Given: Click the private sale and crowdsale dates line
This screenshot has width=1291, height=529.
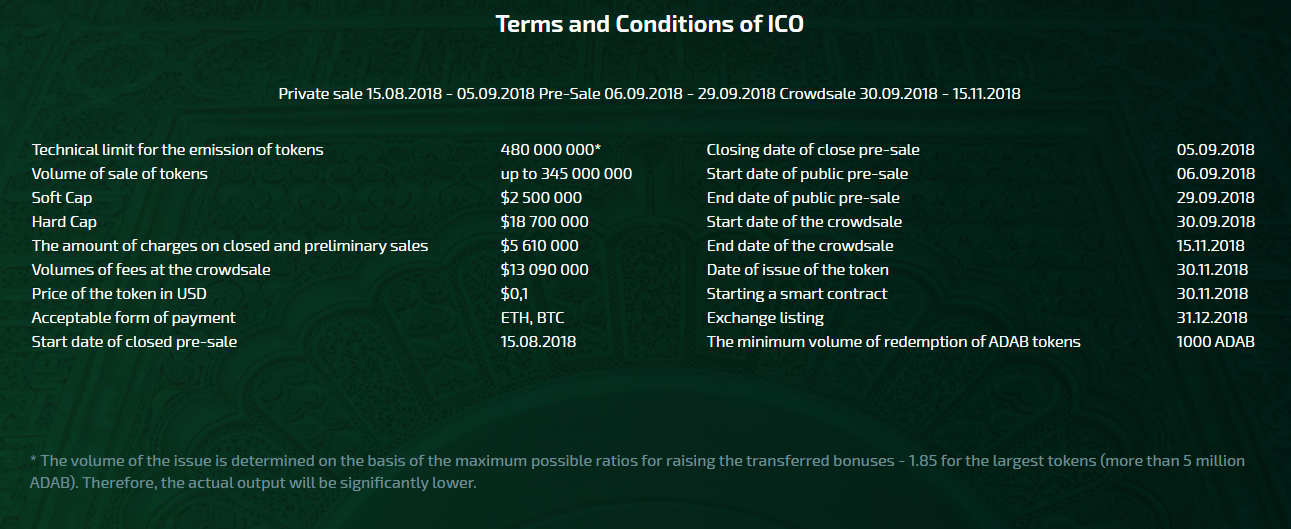Looking at the screenshot, I should 649,94.
